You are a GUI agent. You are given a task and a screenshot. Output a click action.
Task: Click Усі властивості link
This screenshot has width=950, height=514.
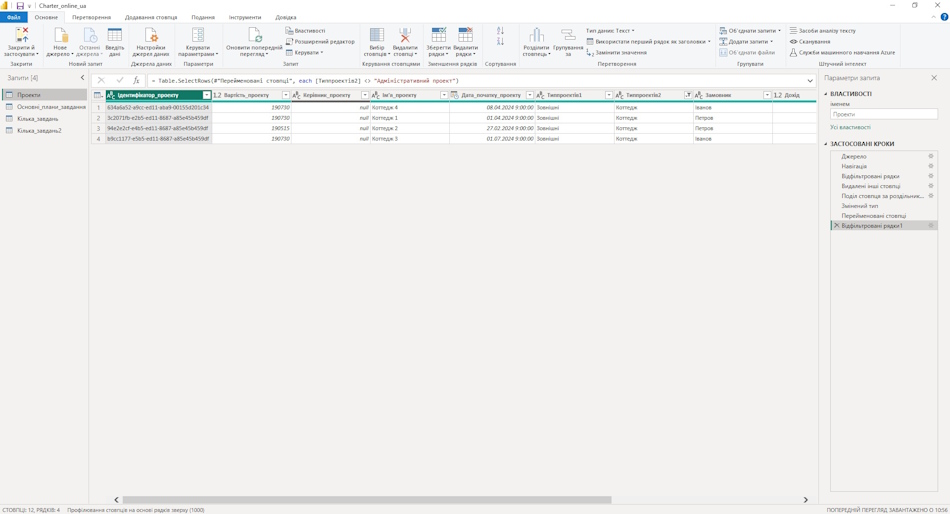click(850, 127)
